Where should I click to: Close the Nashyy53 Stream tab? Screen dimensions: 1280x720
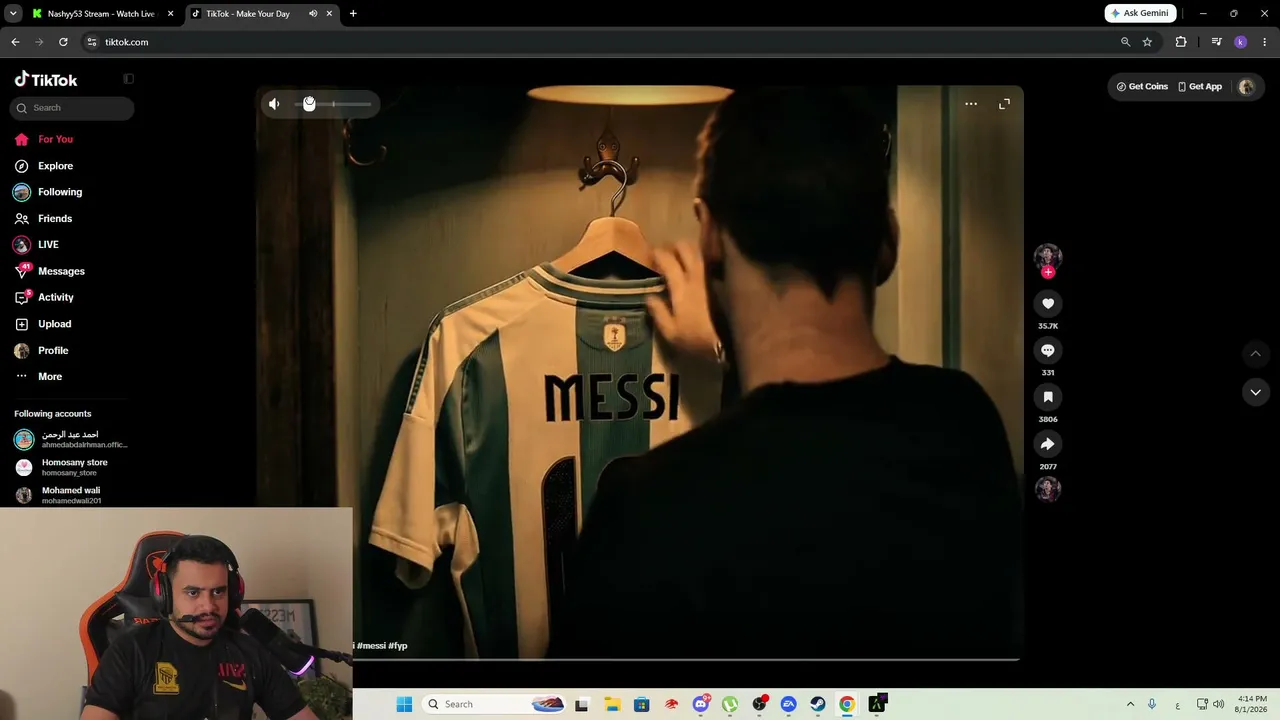(x=170, y=14)
